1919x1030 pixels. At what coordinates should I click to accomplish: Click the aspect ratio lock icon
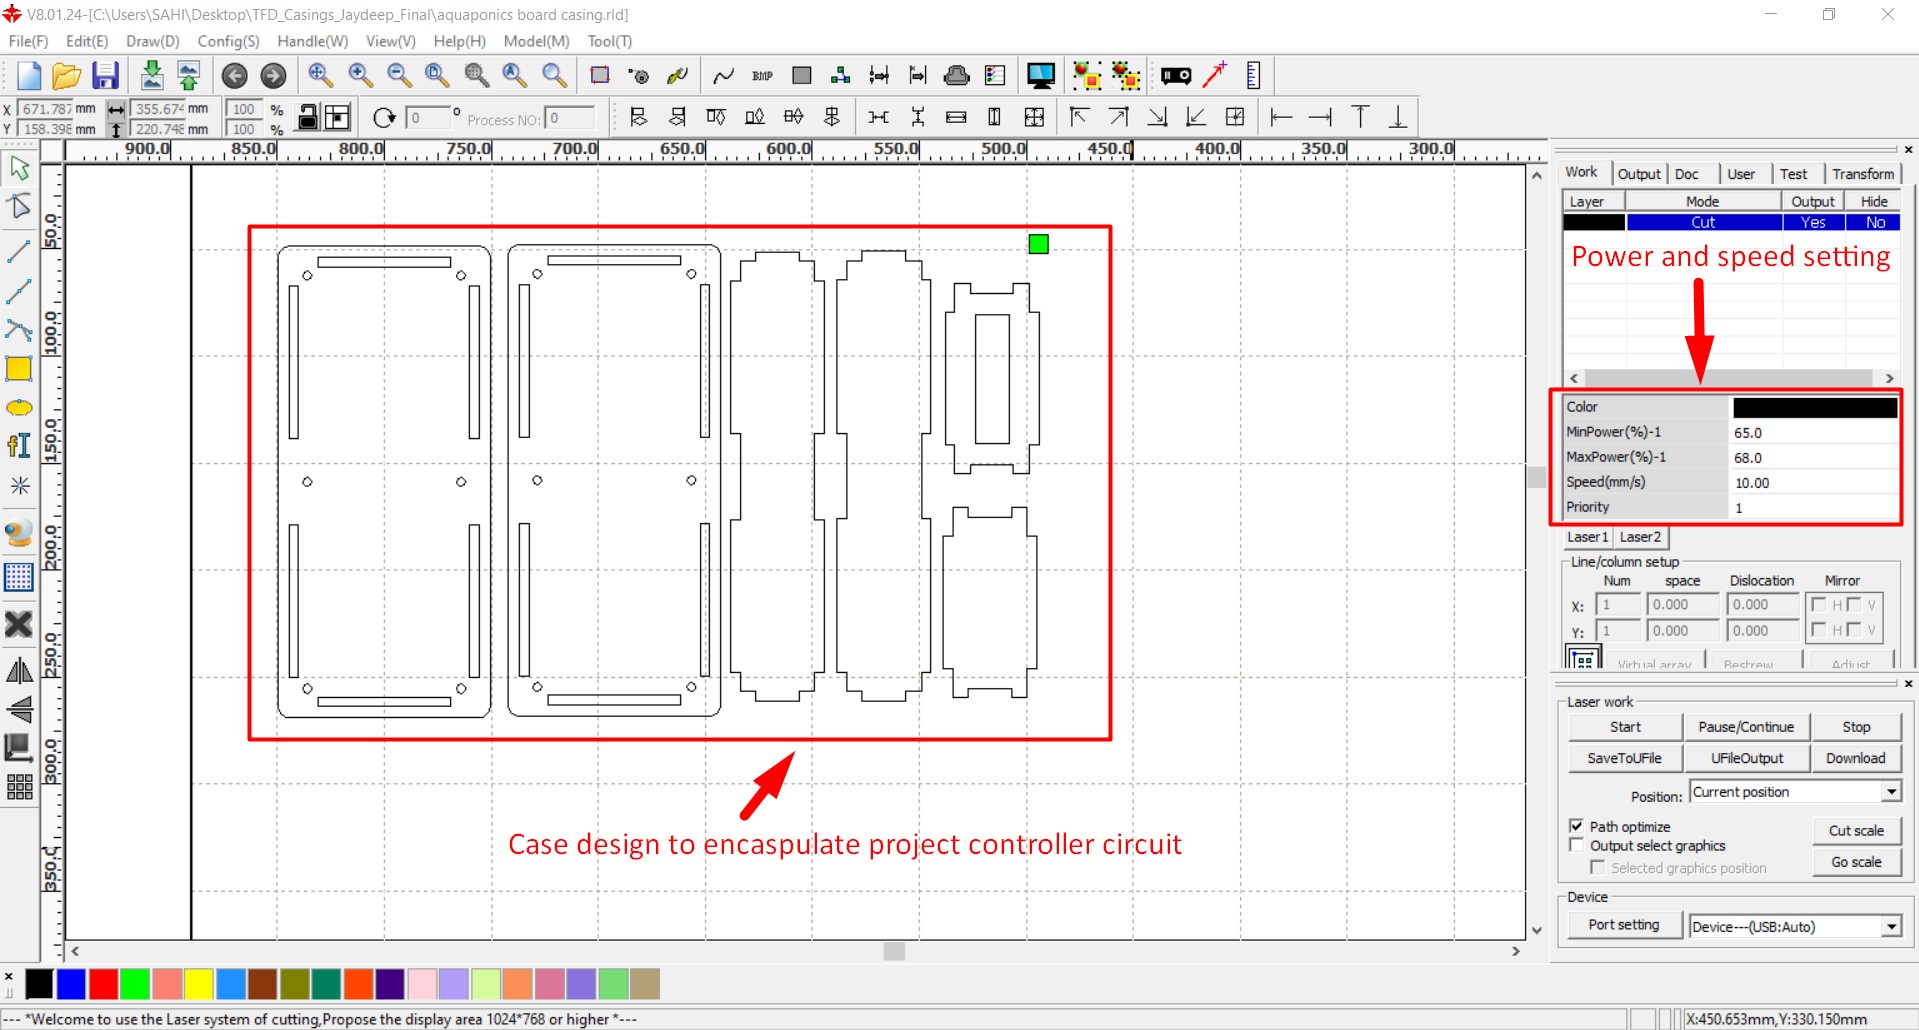coord(309,118)
